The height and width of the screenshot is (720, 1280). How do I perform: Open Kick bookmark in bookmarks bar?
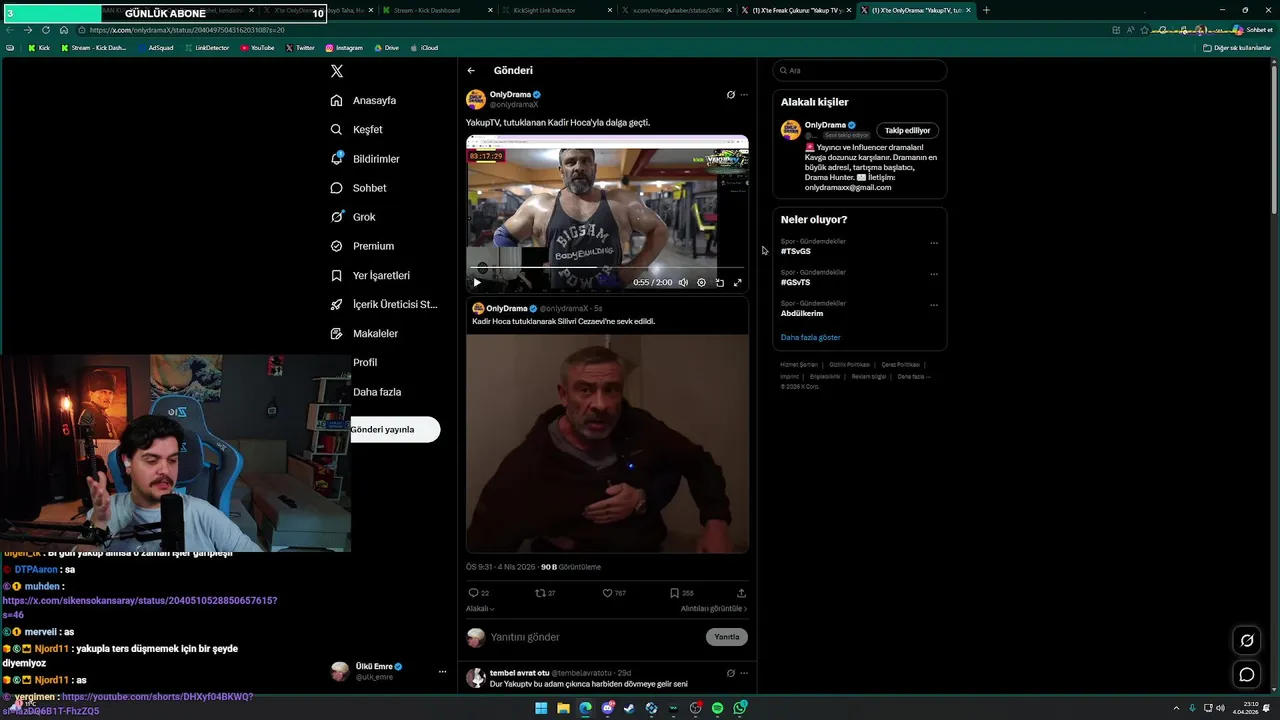point(39,48)
